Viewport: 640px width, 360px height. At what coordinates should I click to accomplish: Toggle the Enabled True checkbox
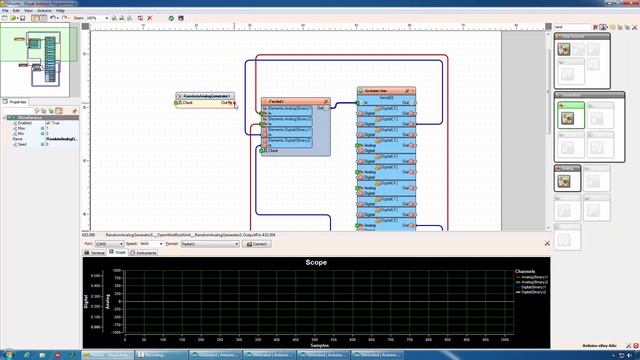point(48,123)
